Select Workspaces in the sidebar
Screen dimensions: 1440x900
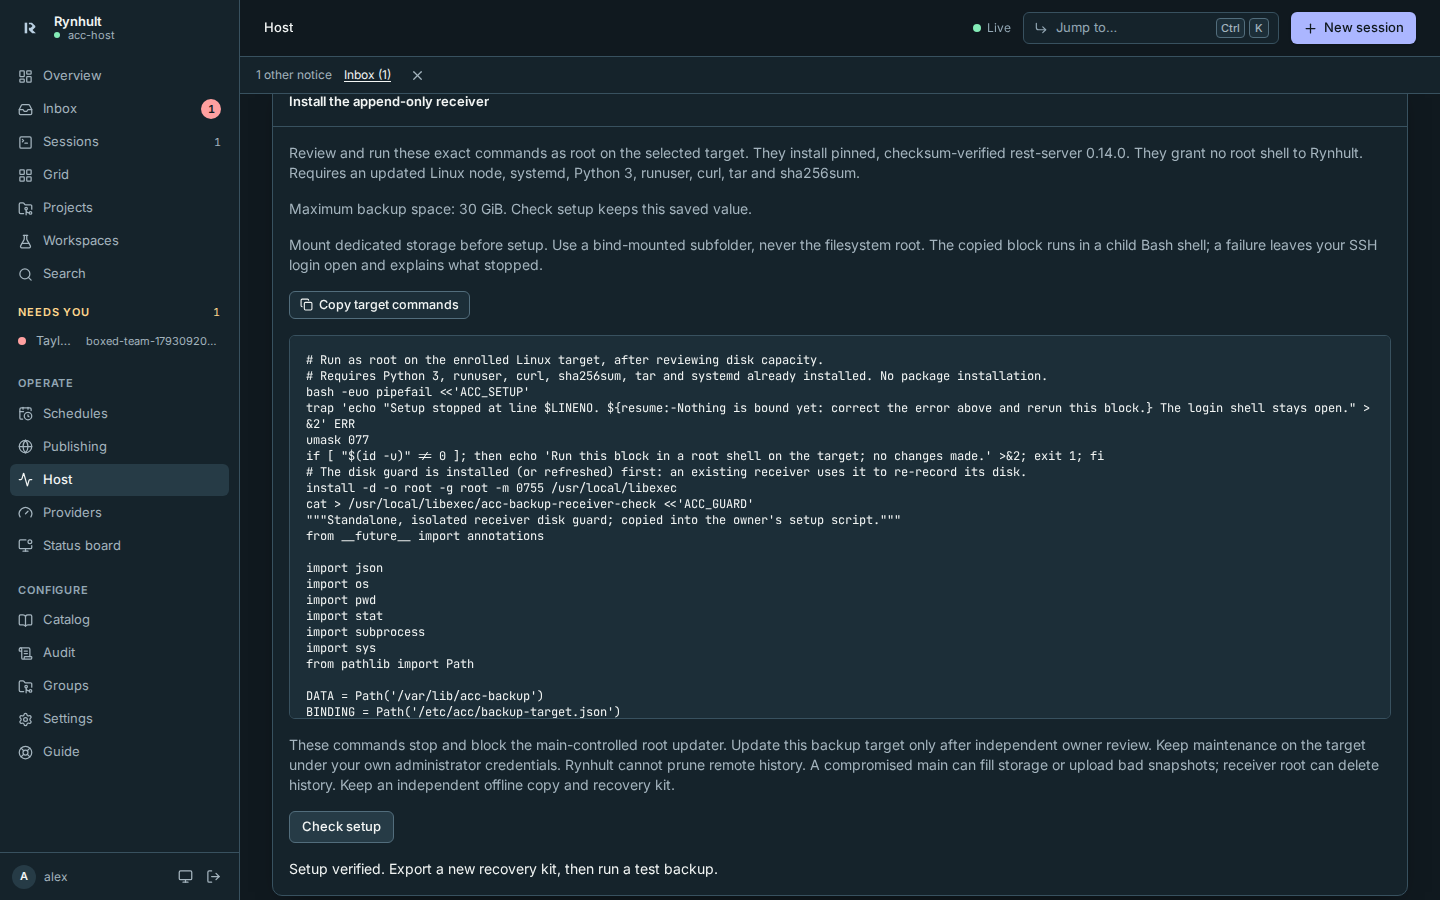[x=119, y=241]
